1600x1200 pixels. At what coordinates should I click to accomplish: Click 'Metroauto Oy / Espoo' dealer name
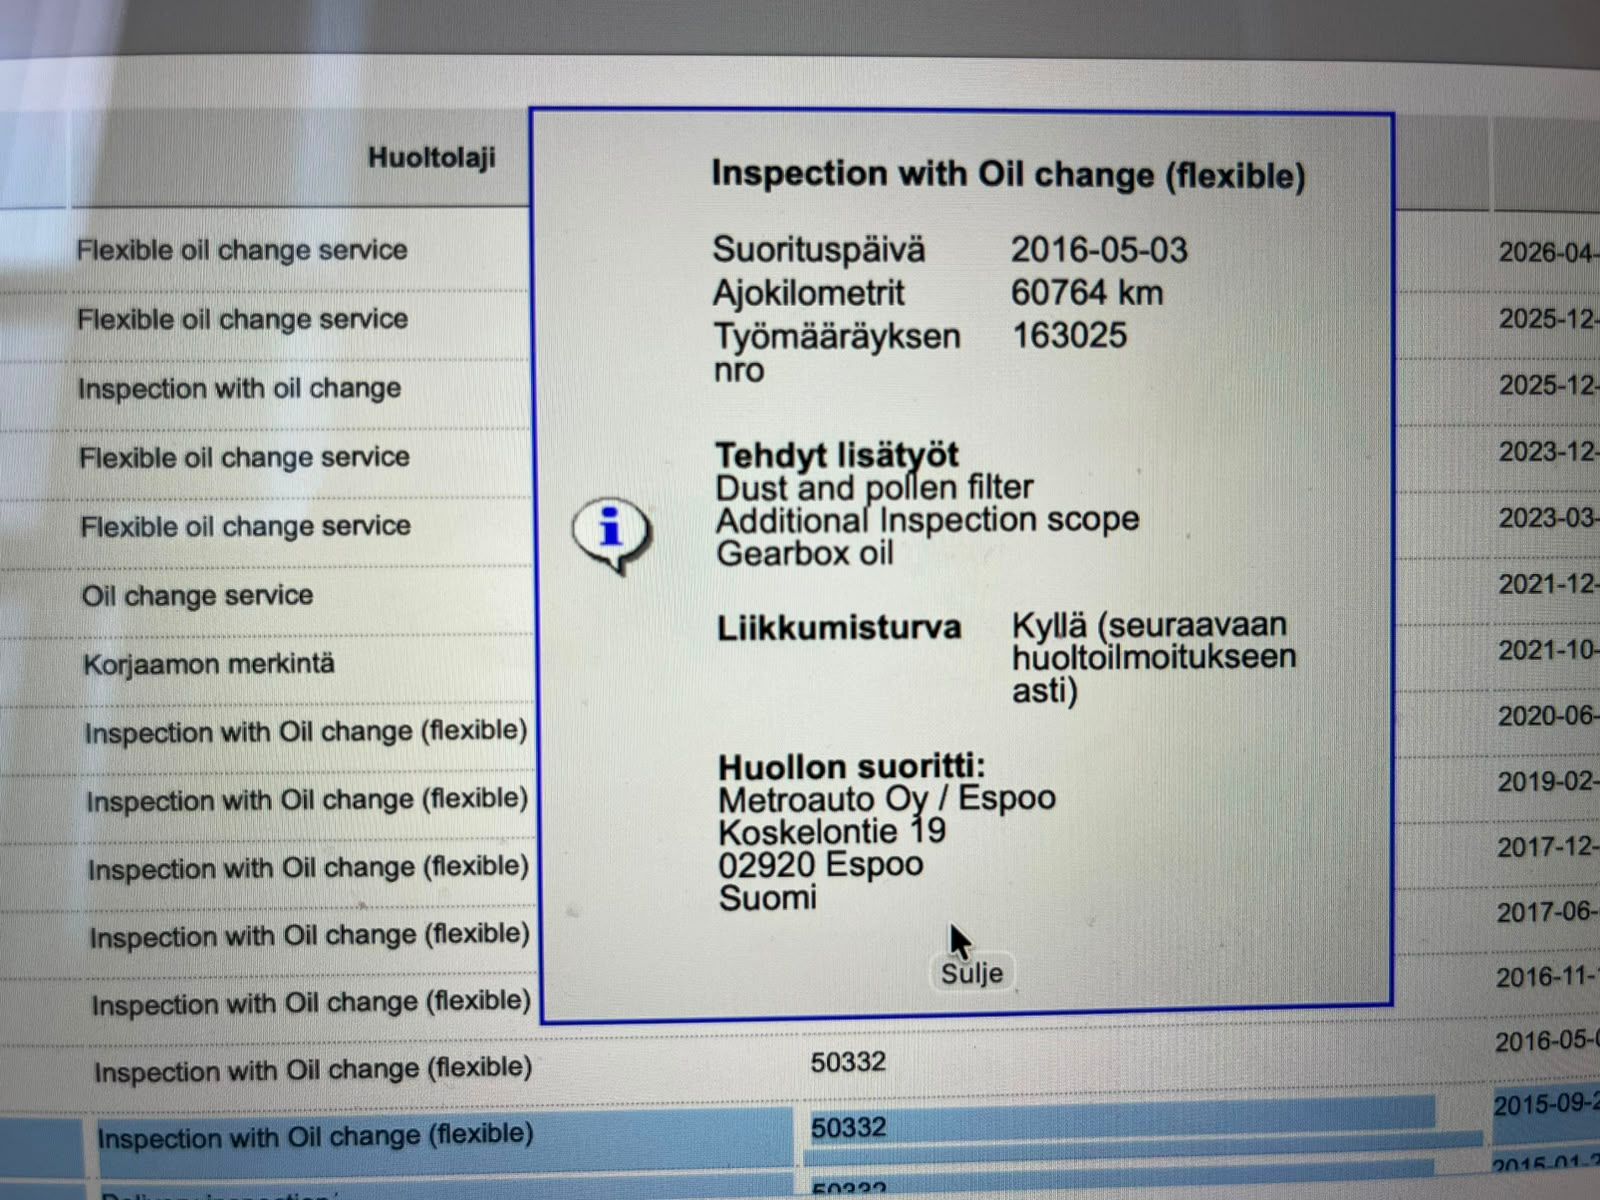click(x=887, y=799)
